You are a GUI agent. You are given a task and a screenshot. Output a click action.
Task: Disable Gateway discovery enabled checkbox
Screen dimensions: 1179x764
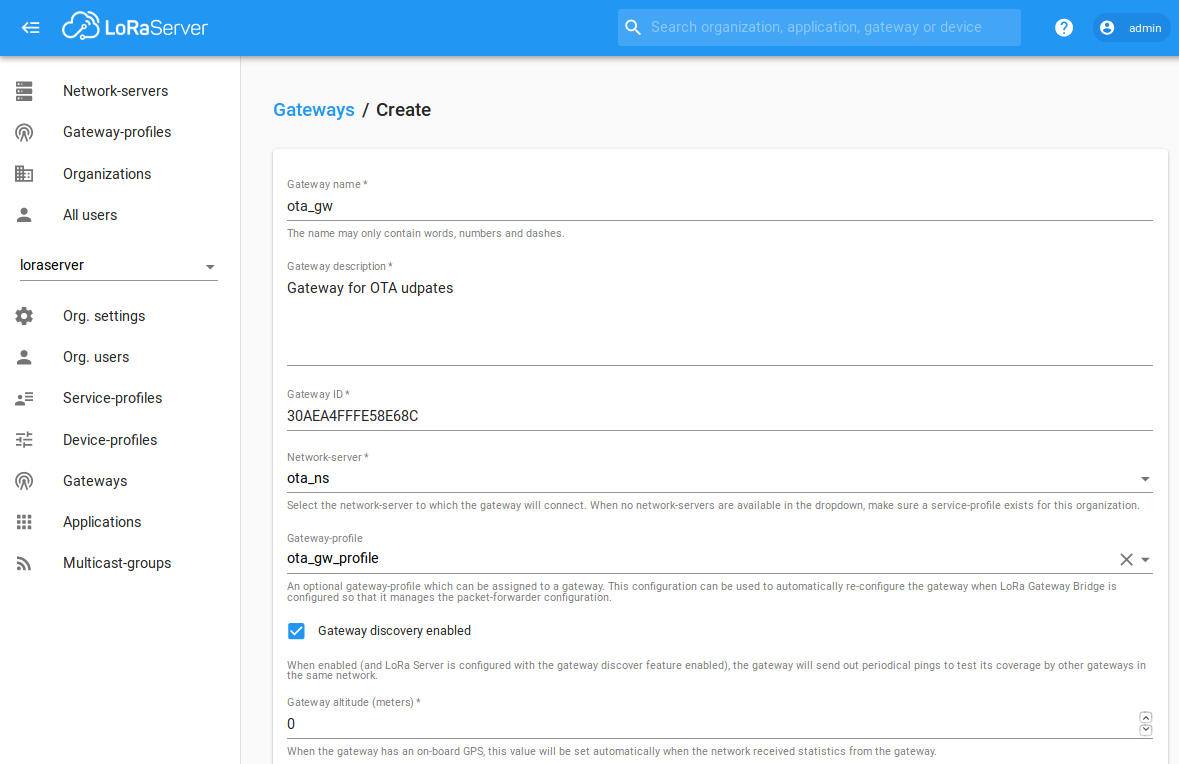(x=296, y=631)
